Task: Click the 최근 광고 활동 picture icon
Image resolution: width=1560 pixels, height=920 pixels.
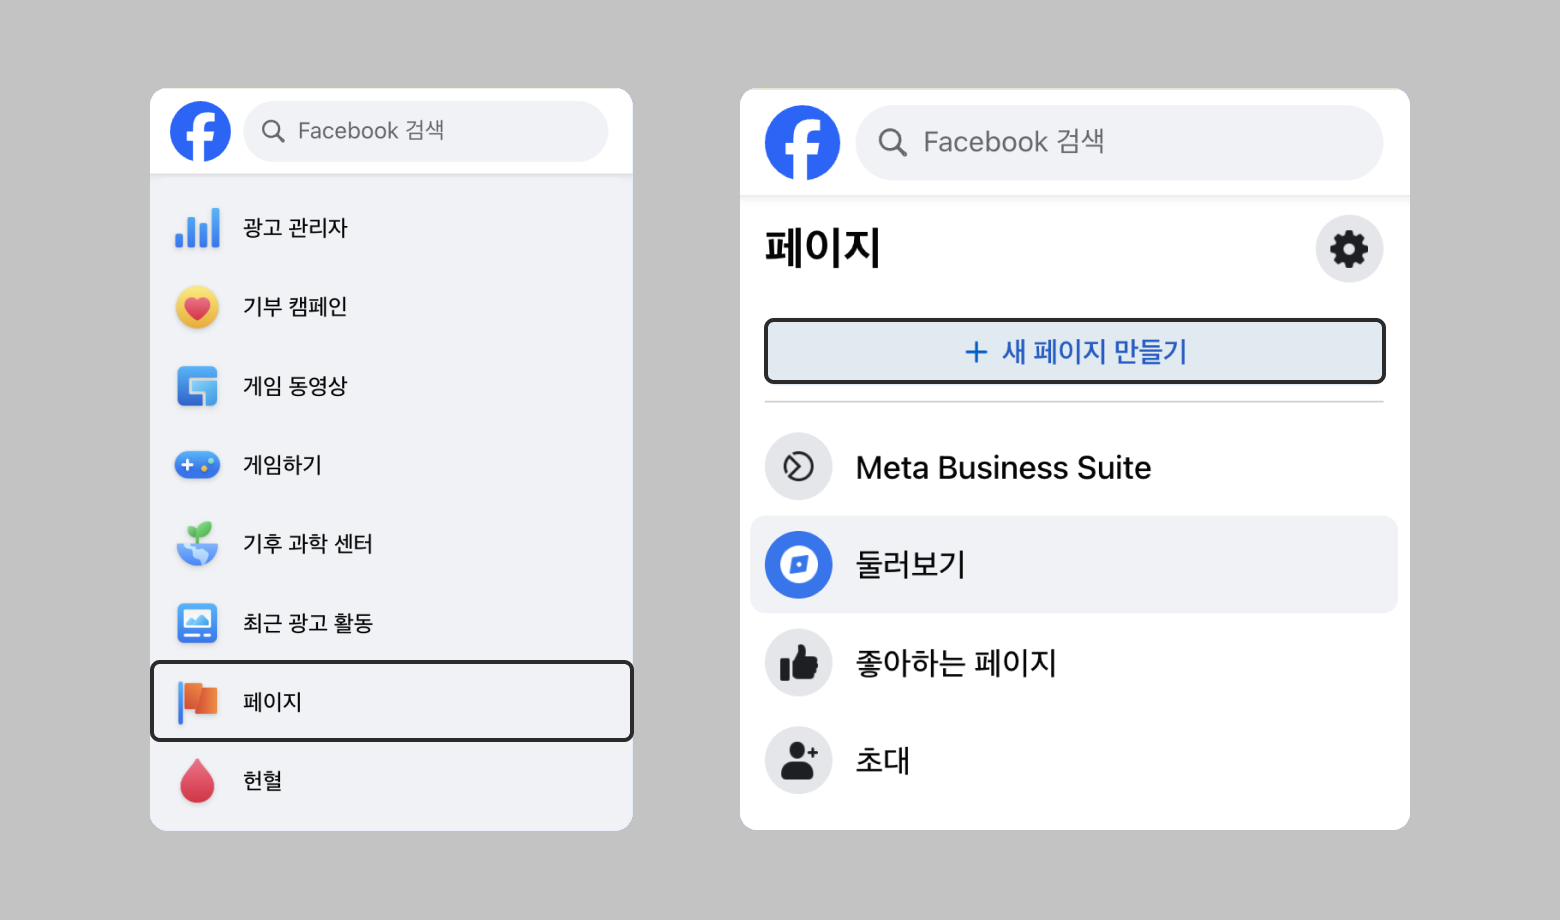Action: point(197,623)
